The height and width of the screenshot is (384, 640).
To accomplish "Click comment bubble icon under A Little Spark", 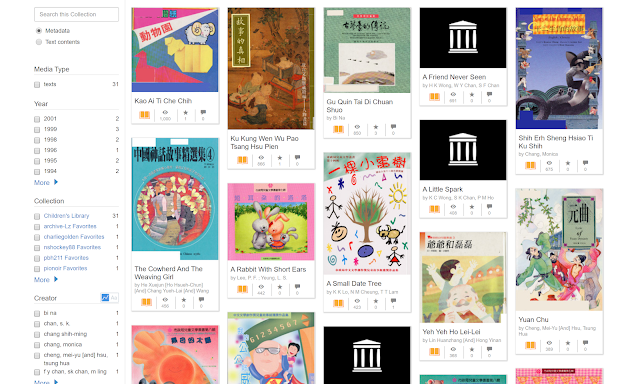I will pyautogui.click(x=489, y=207).
